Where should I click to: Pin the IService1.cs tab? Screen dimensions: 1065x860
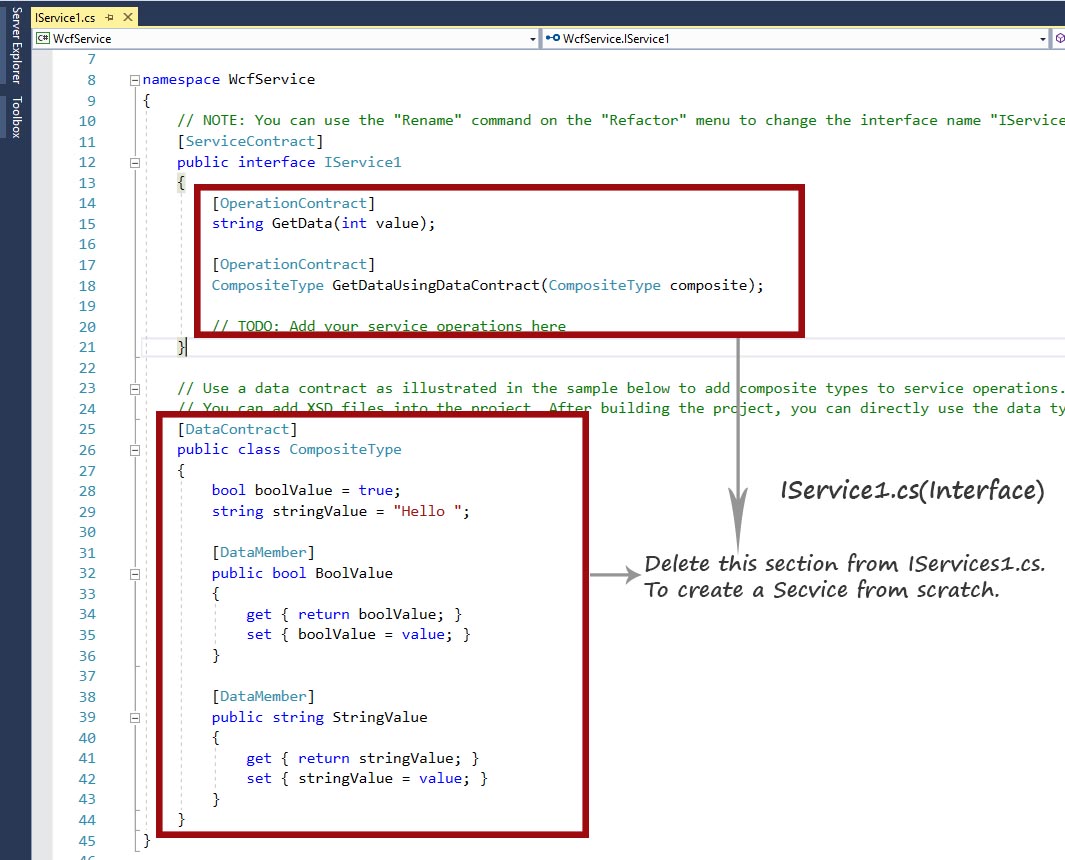[x=109, y=18]
